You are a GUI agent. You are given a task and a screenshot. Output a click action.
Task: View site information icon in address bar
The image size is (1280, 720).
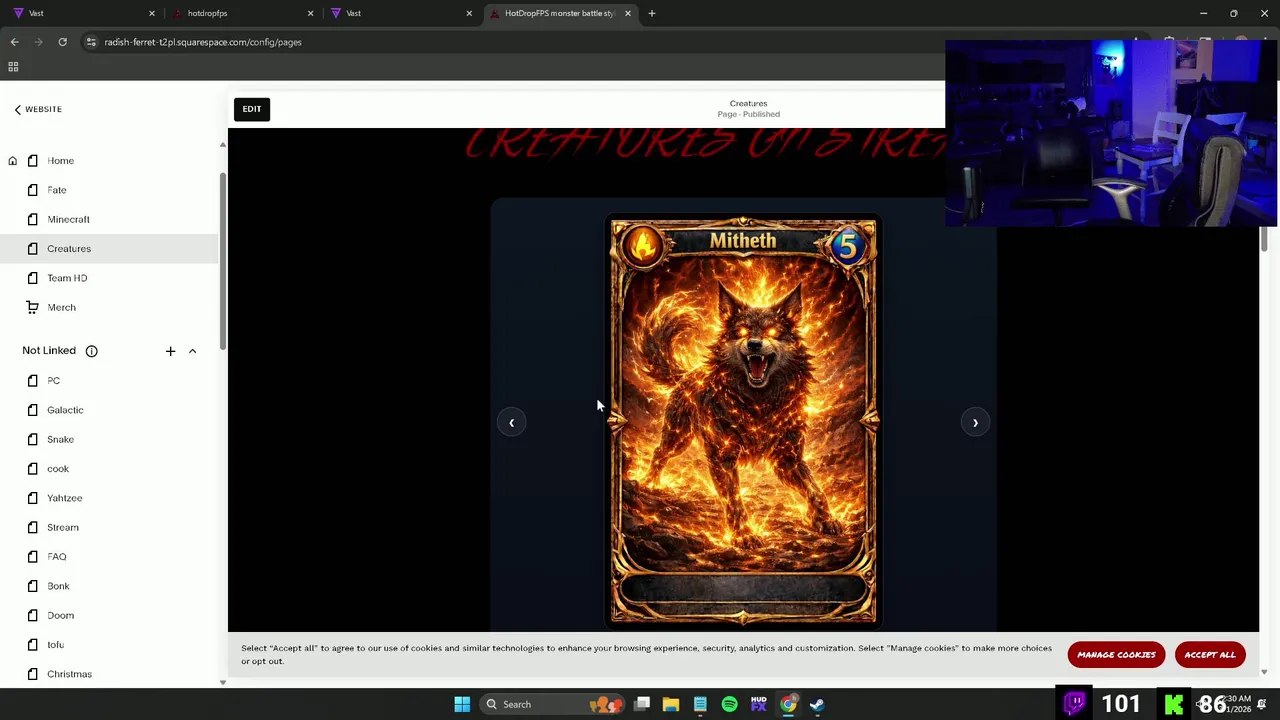(91, 42)
